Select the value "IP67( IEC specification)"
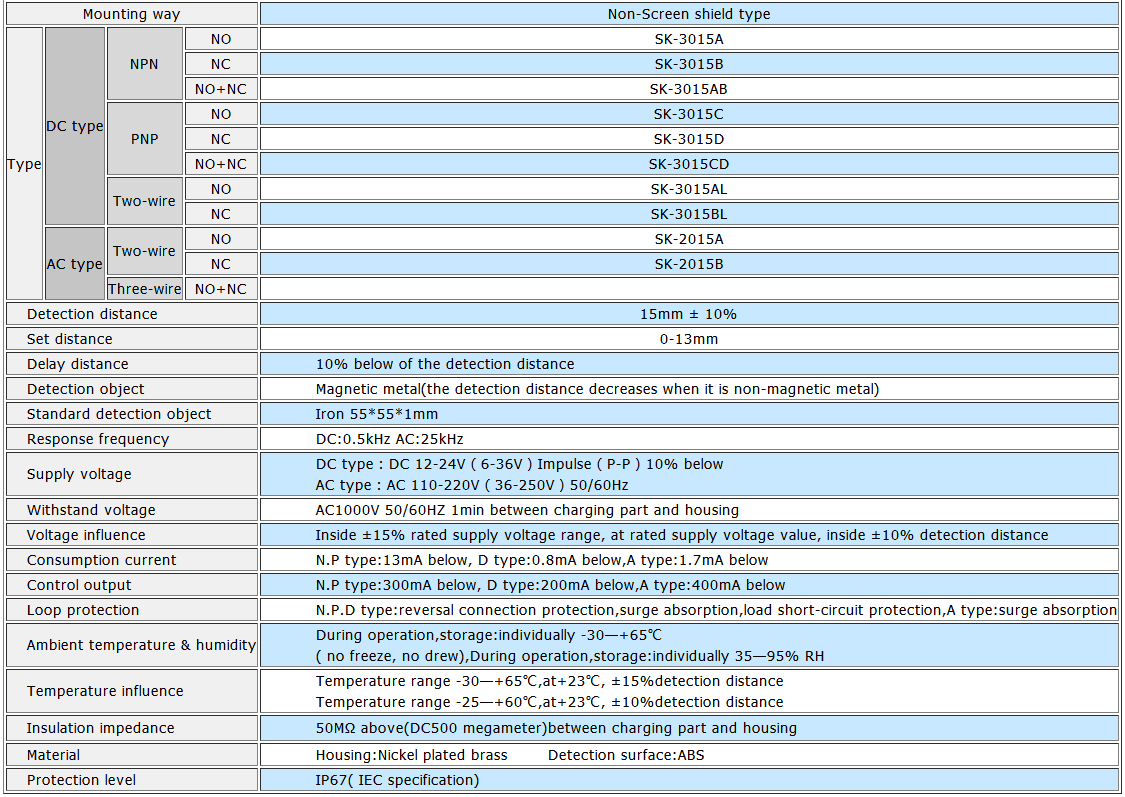The image size is (1125, 797). (x=397, y=781)
